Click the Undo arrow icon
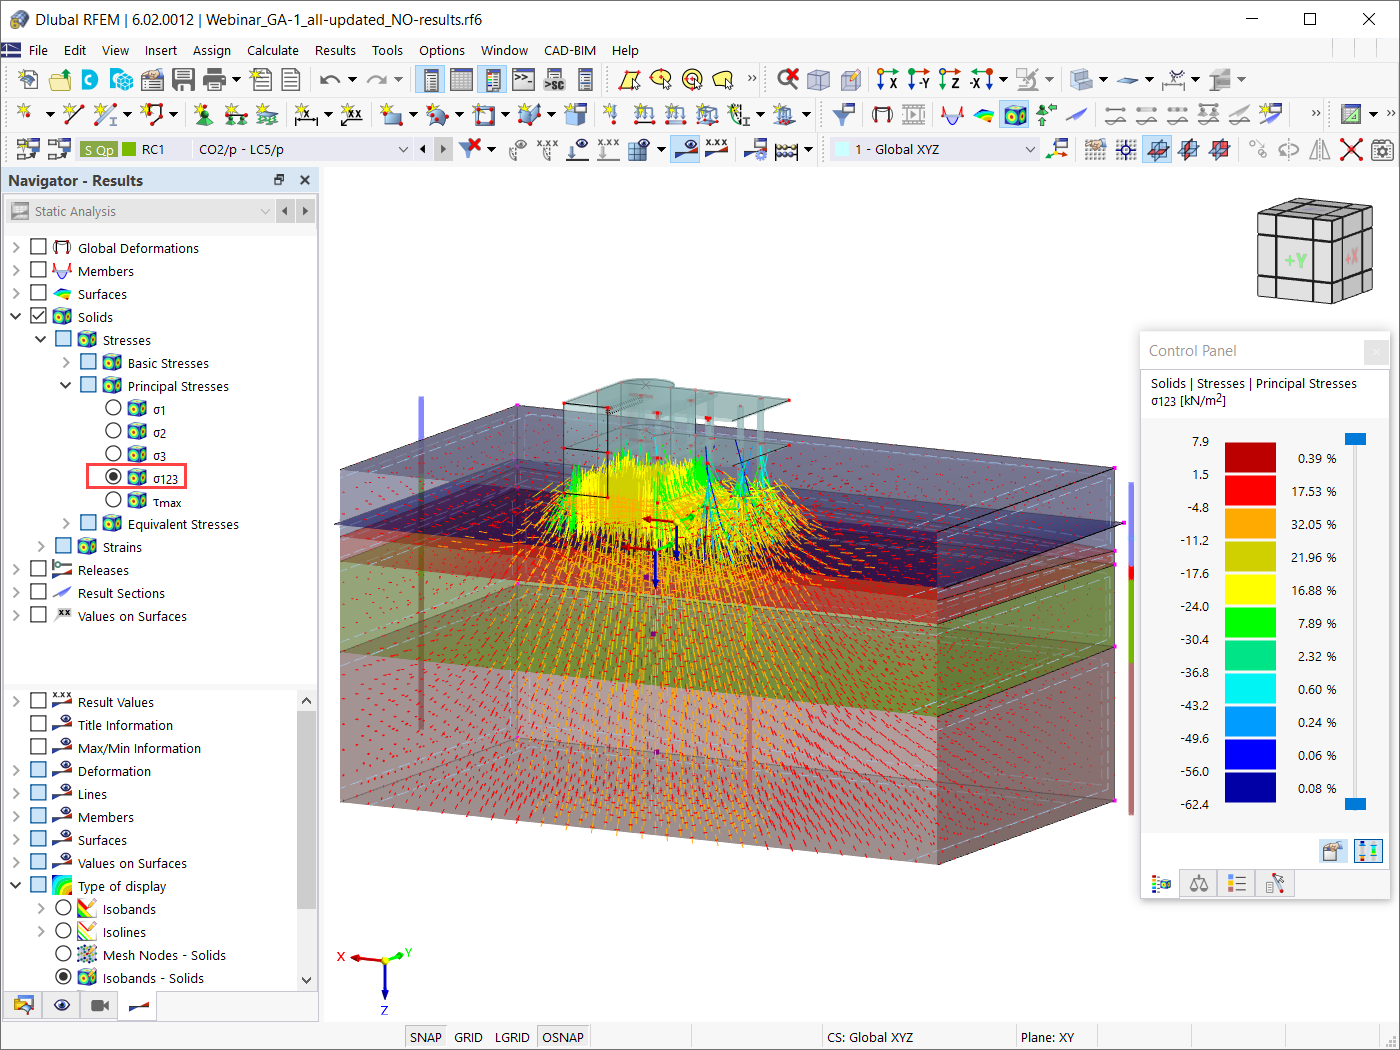This screenshot has width=1400, height=1050. point(330,80)
